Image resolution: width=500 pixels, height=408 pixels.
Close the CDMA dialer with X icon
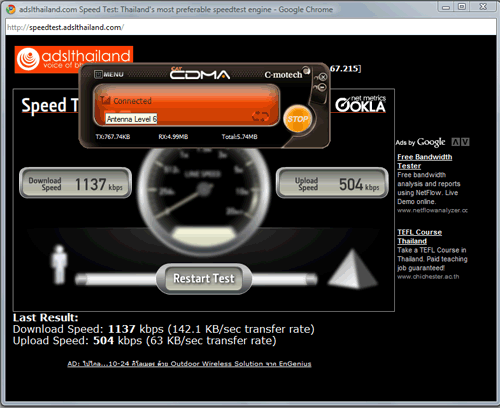pyautogui.click(x=323, y=77)
